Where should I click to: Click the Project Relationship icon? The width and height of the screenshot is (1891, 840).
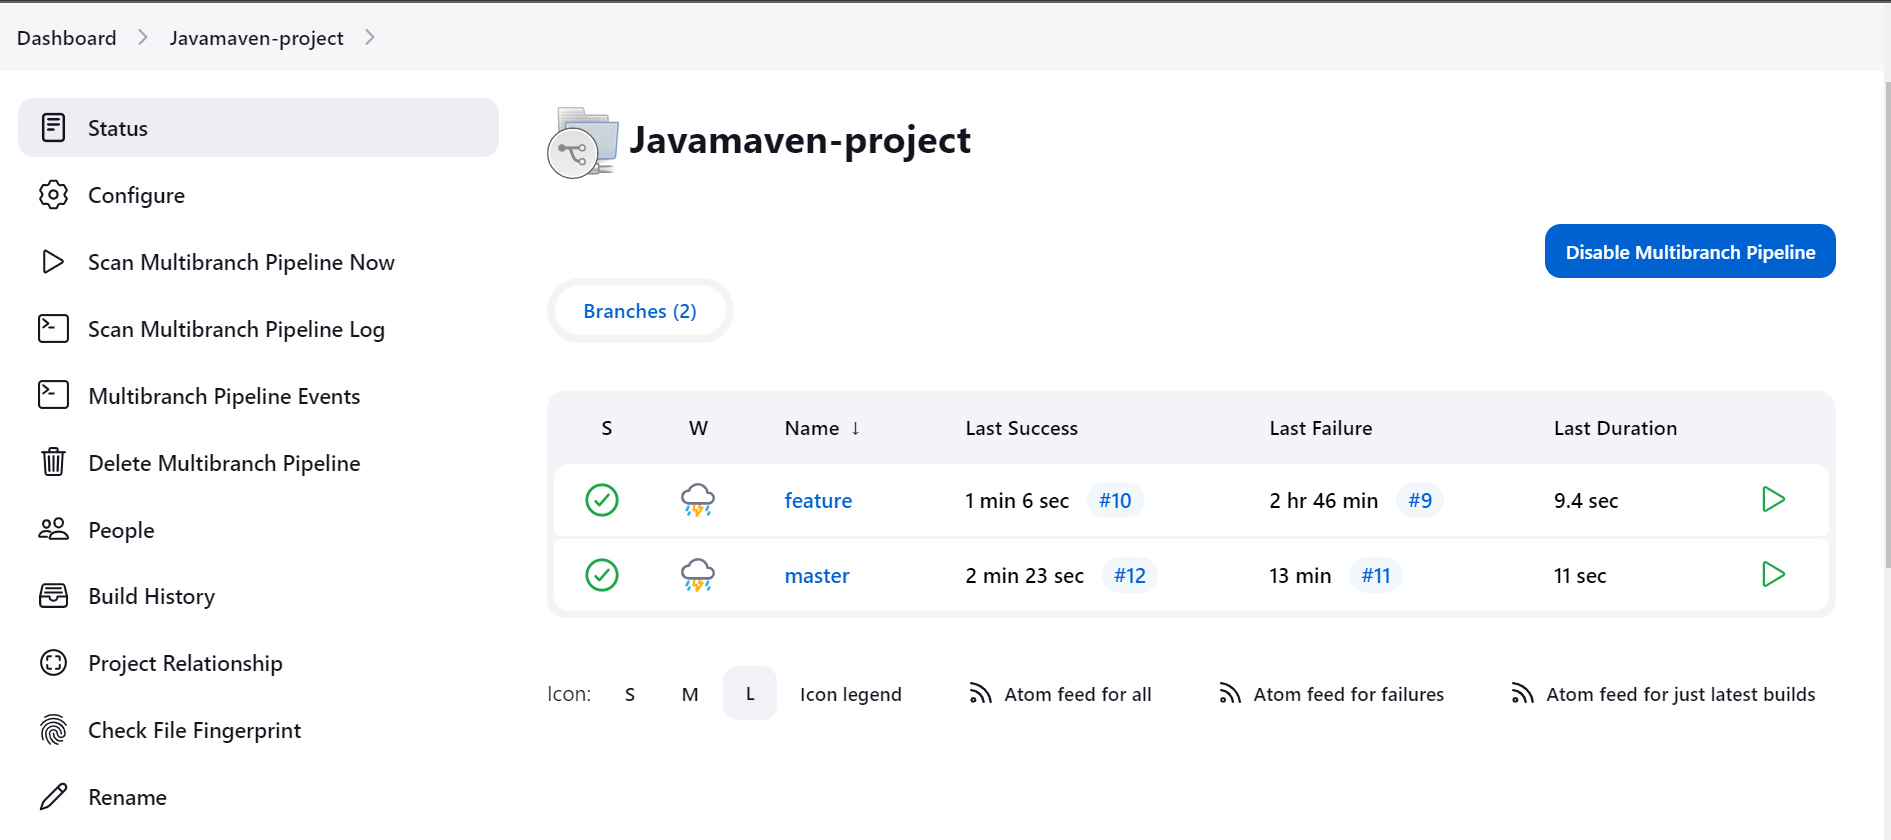click(53, 662)
